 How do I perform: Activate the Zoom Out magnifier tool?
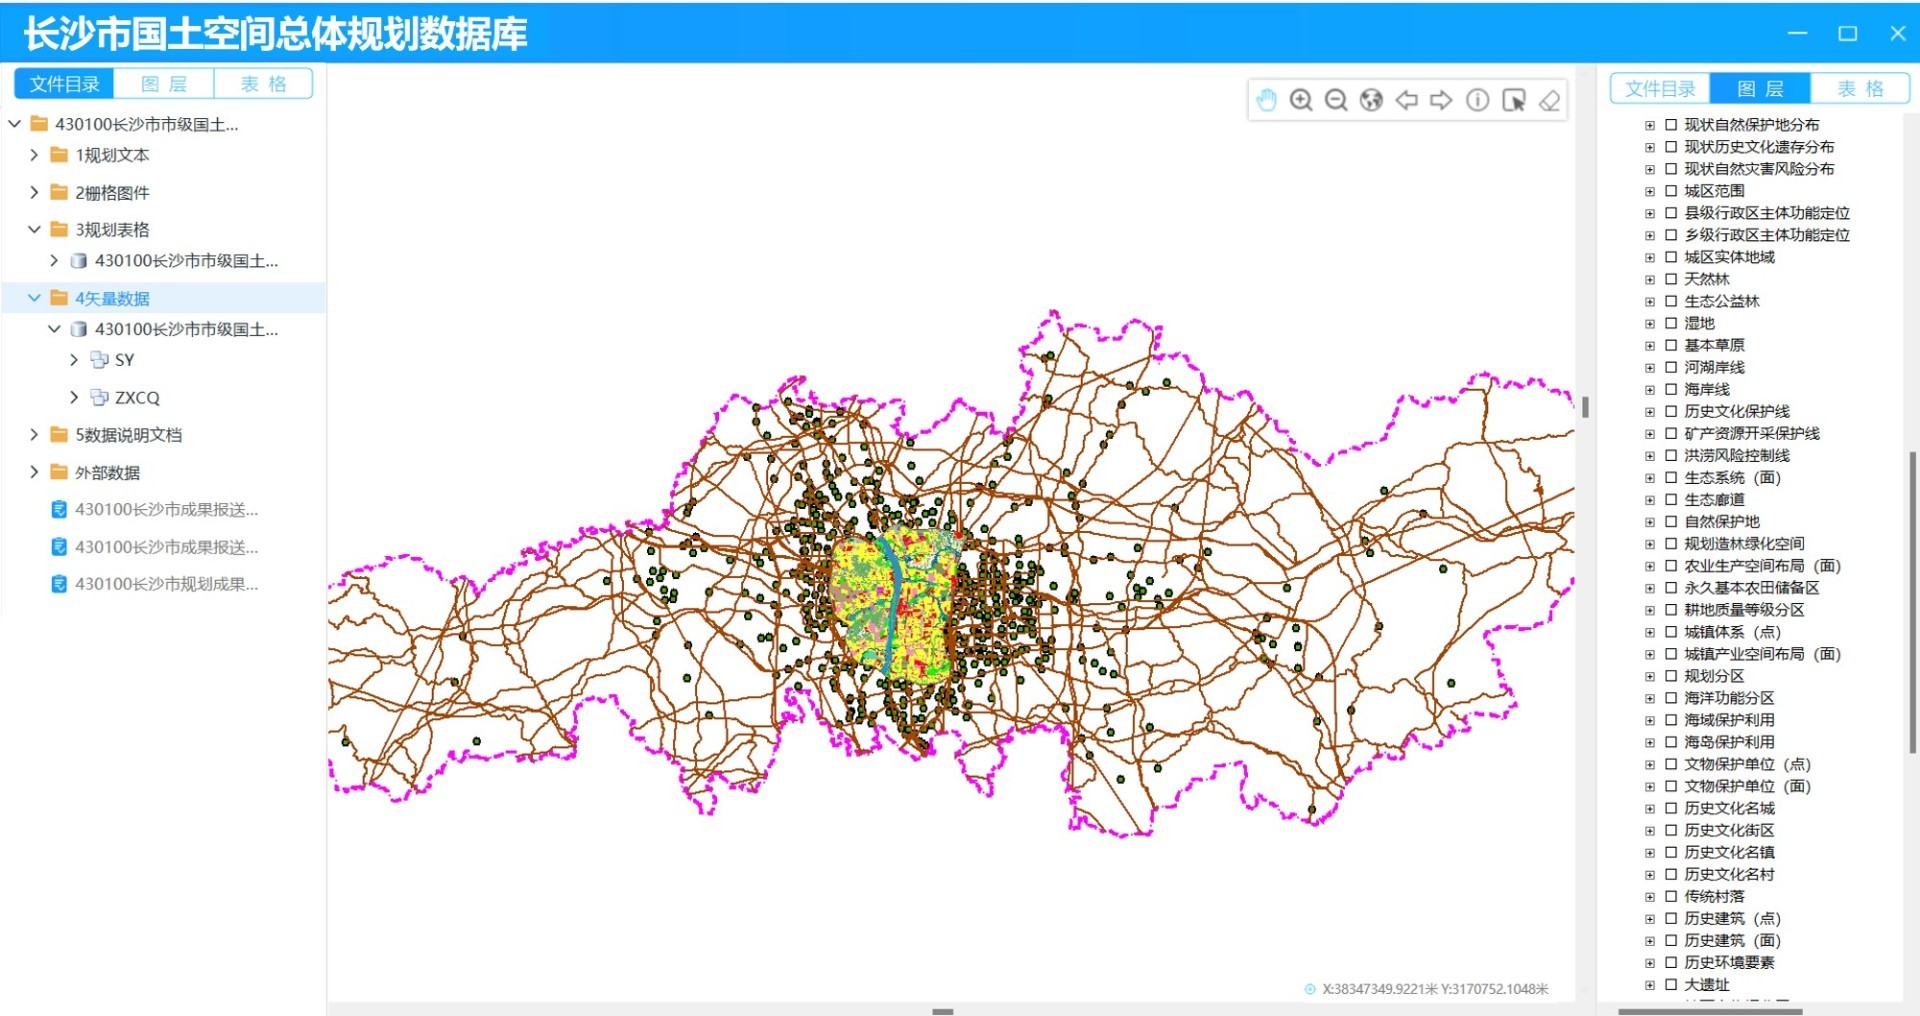coord(1336,100)
